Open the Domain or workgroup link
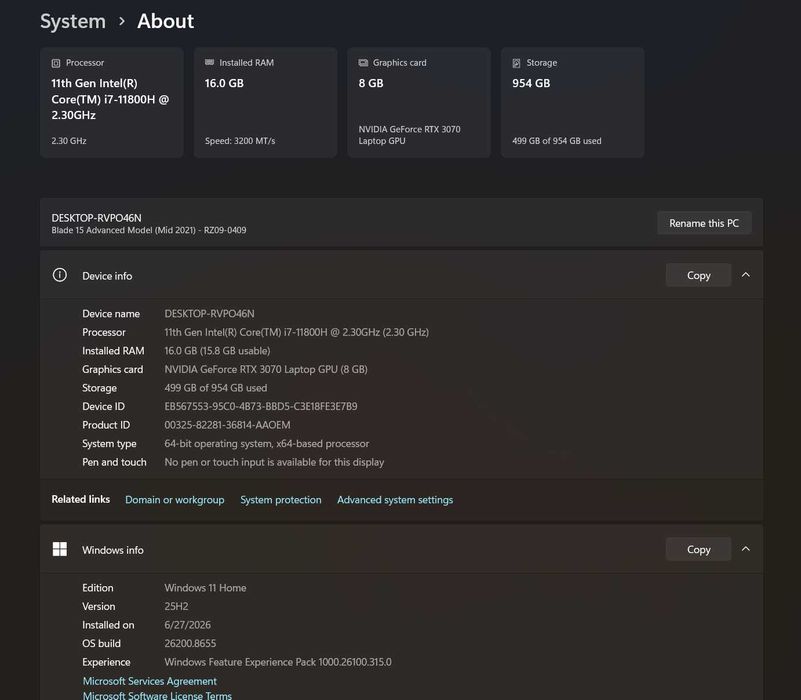Viewport: 801px width, 700px height. pyautogui.click(x=175, y=500)
